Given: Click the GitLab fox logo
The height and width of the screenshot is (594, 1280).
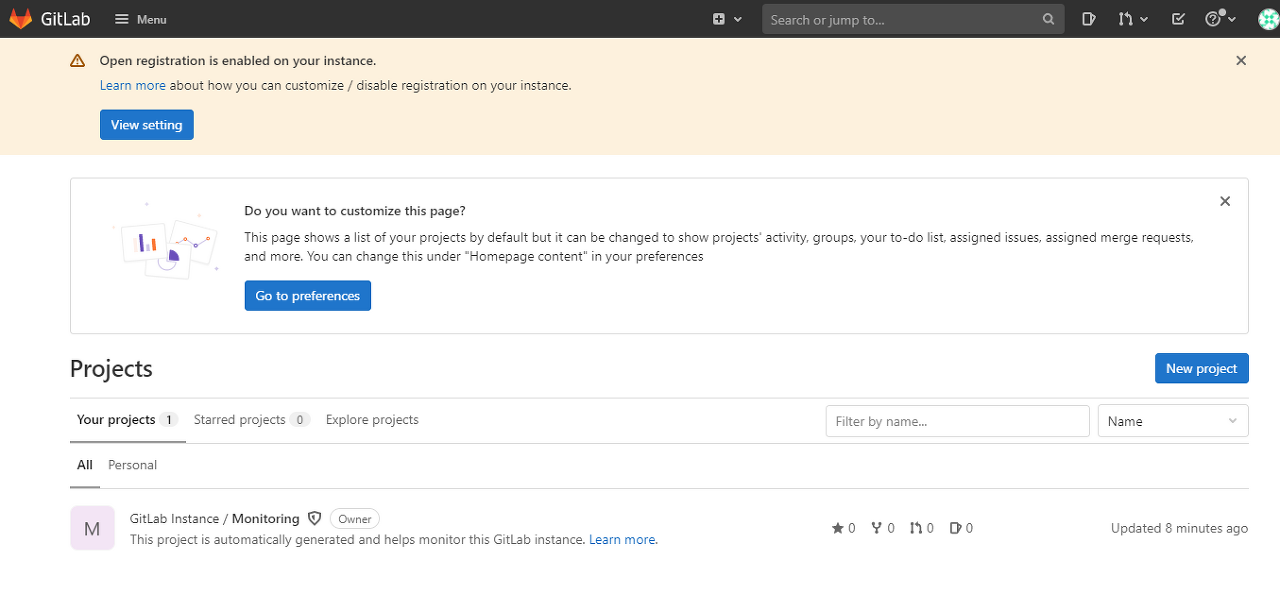Looking at the screenshot, I should coord(20,19).
